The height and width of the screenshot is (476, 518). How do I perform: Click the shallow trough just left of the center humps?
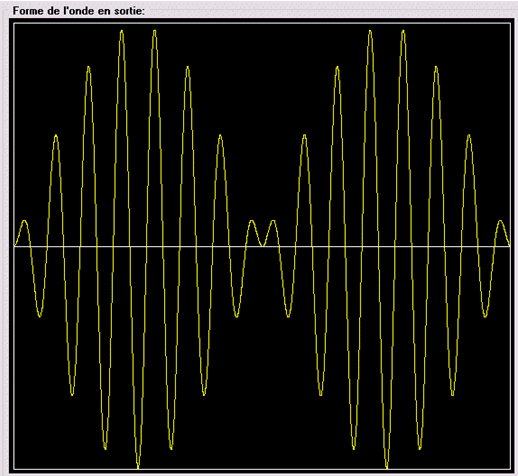coord(237,315)
